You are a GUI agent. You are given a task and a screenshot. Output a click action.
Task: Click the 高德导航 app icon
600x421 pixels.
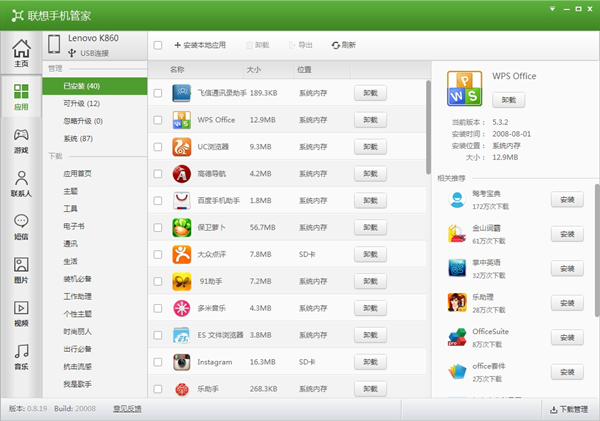pyautogui.click(x=181, y=174)
